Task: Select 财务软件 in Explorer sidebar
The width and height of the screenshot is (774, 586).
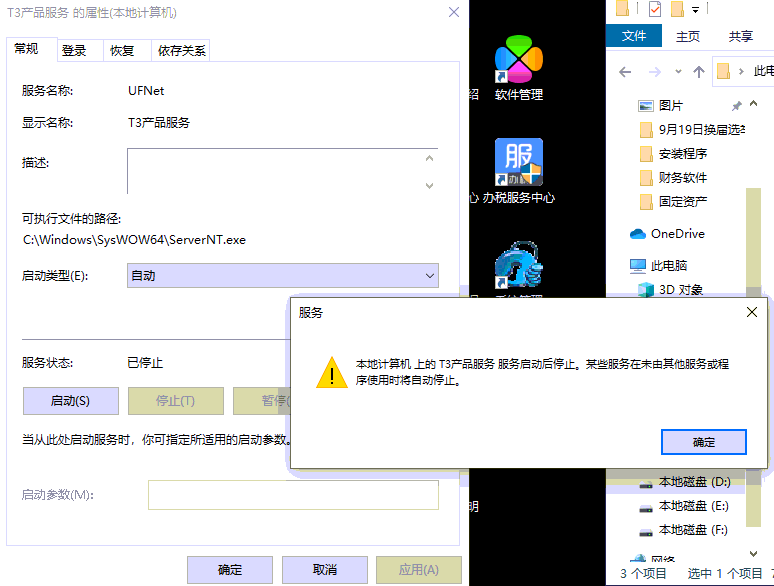Action: point(683,178)
